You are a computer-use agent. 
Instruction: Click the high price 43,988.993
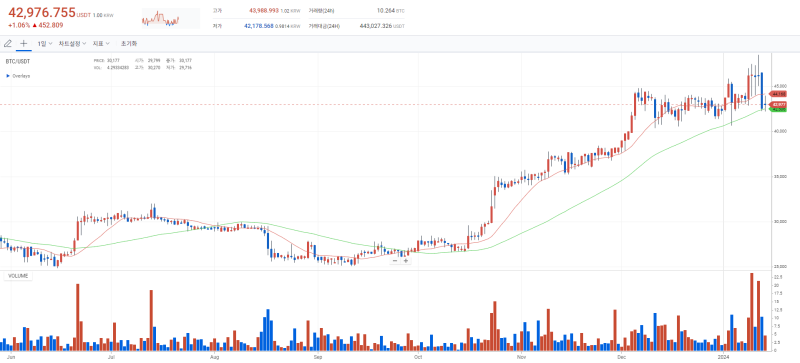(x=264, y=10)
